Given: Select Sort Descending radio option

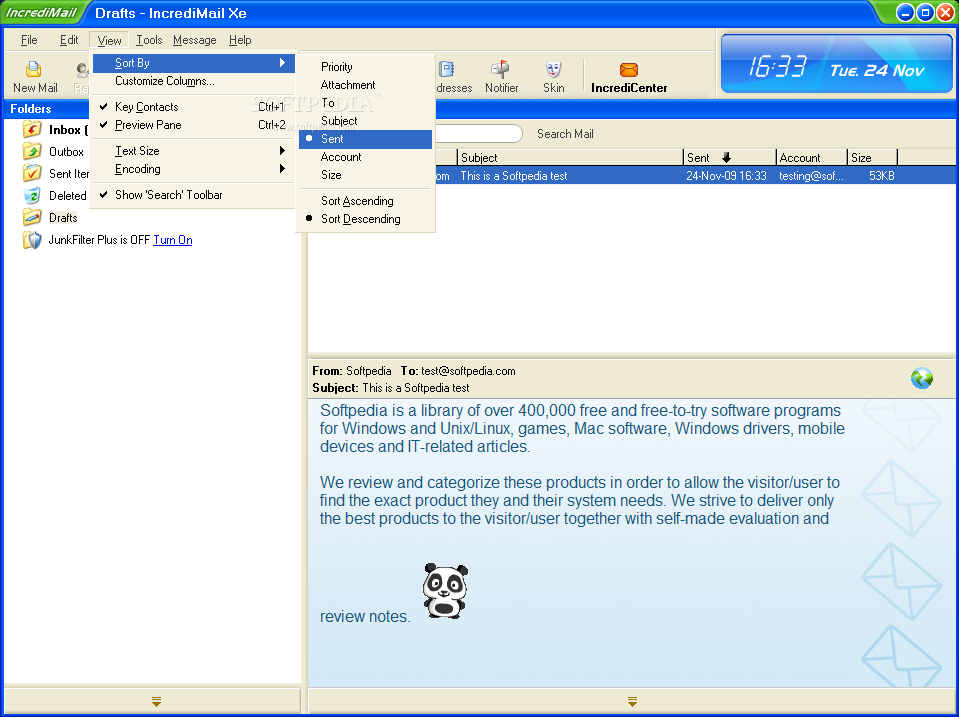Looking at the screenshot, I should [x=365, y=219].
